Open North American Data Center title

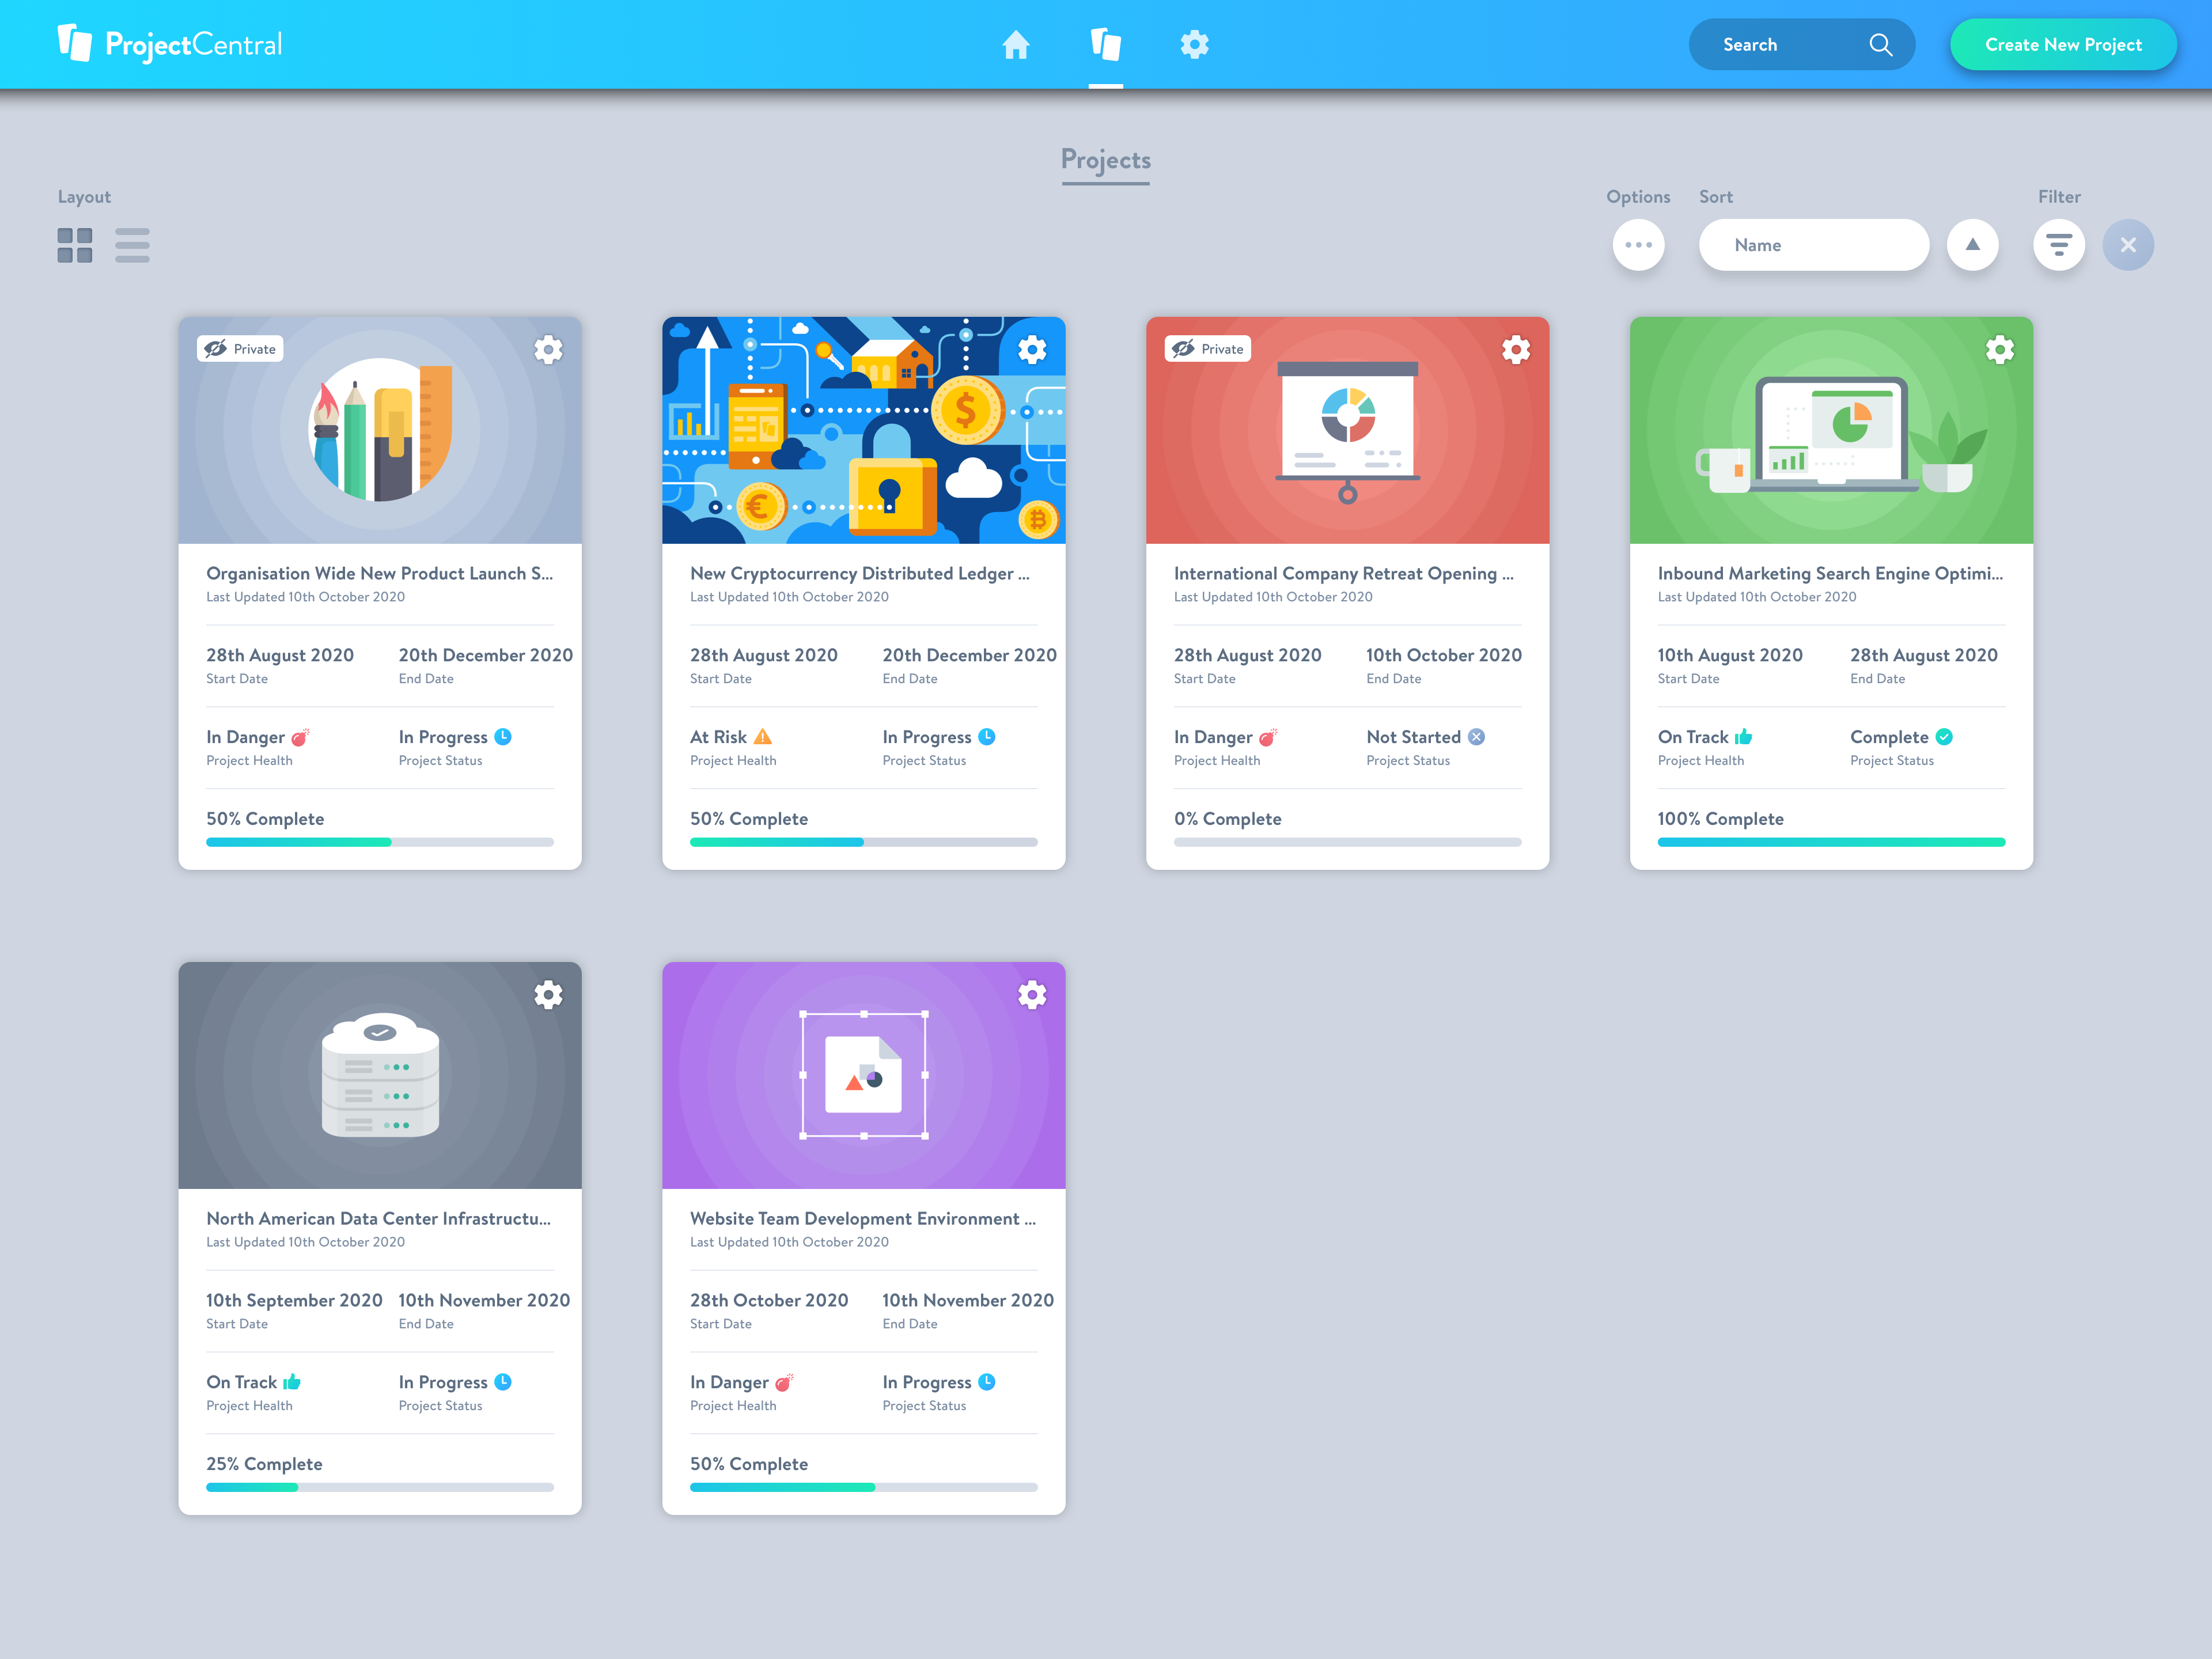coord(378,1218)
